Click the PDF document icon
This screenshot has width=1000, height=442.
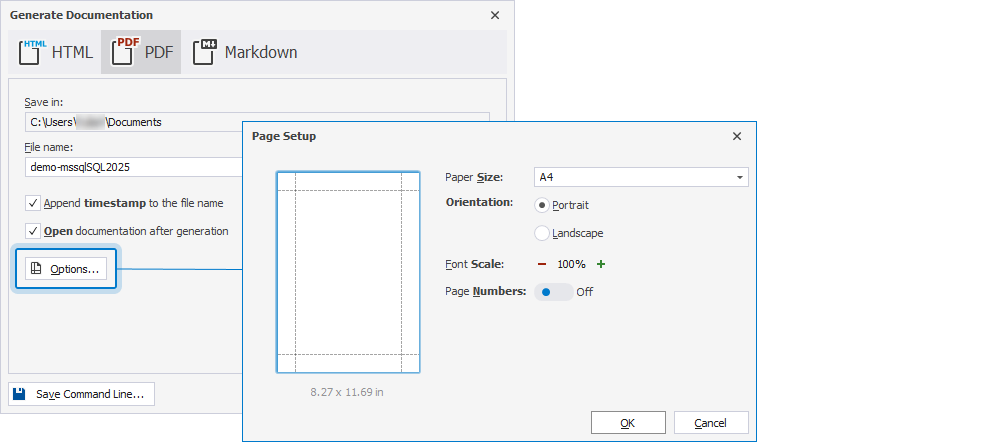[x=125, y=52]
